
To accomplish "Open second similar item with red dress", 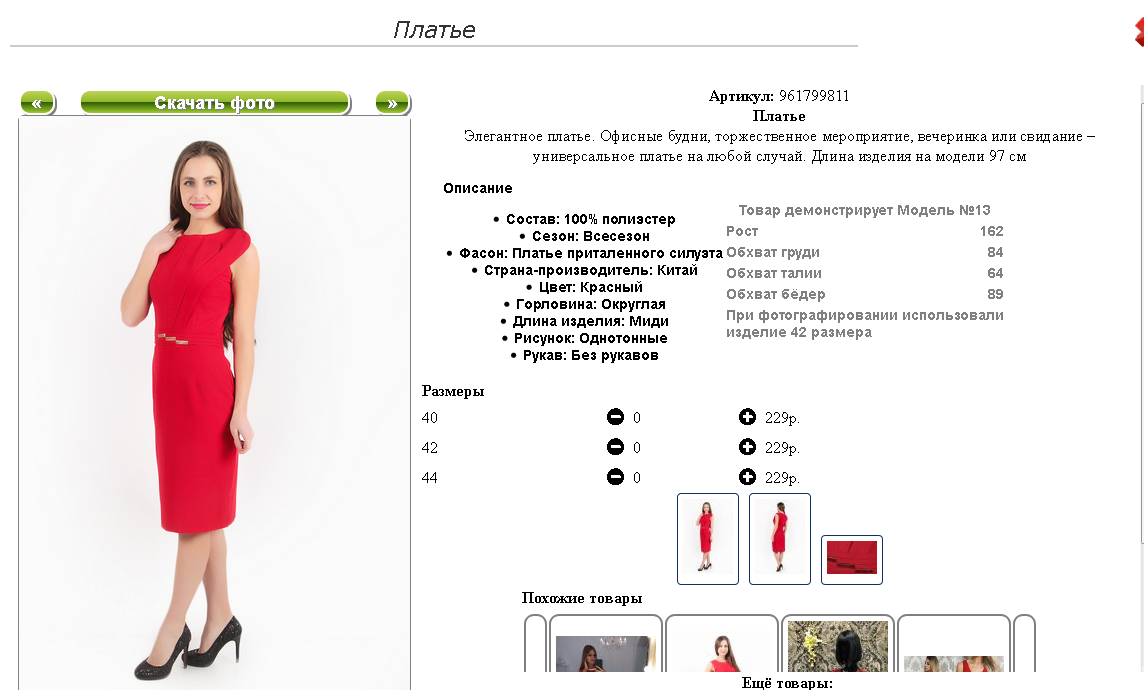I will tap(722, 644).
